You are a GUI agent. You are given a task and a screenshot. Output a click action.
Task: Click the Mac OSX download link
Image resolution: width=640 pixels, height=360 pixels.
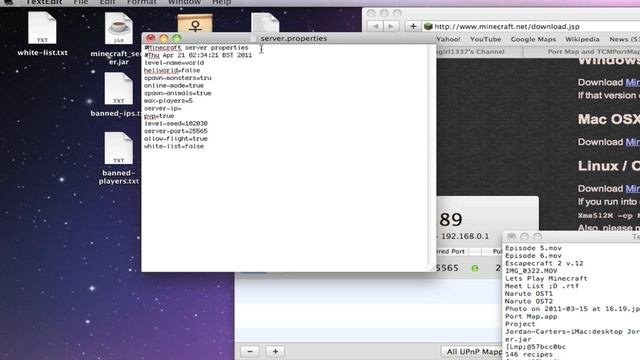[x=632, y=142]
